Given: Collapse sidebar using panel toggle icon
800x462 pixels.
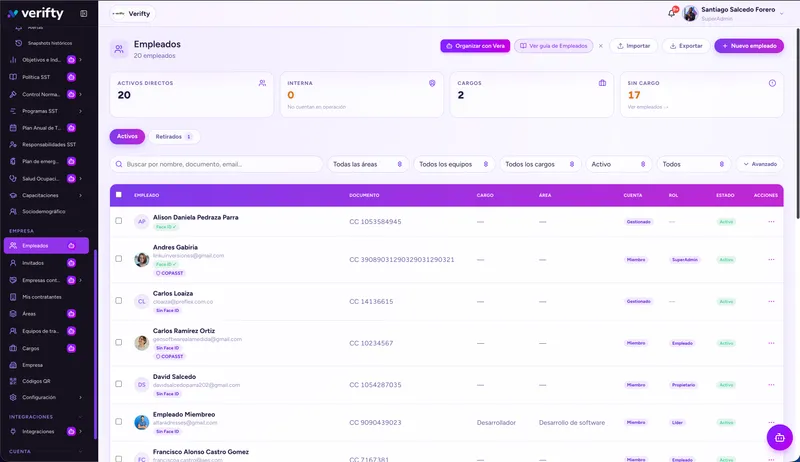Looking at the screenshot, I should point(84,14).
